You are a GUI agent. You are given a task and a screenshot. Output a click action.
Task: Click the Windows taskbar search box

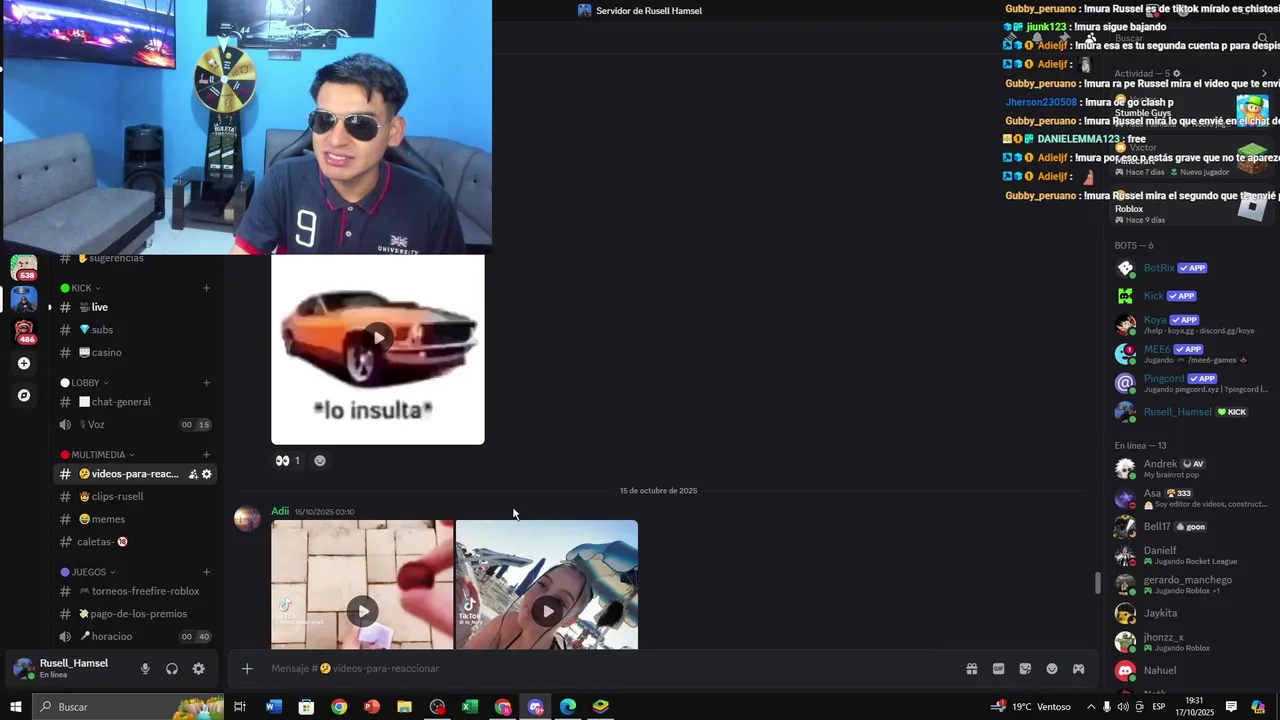[x=128, y=707]
